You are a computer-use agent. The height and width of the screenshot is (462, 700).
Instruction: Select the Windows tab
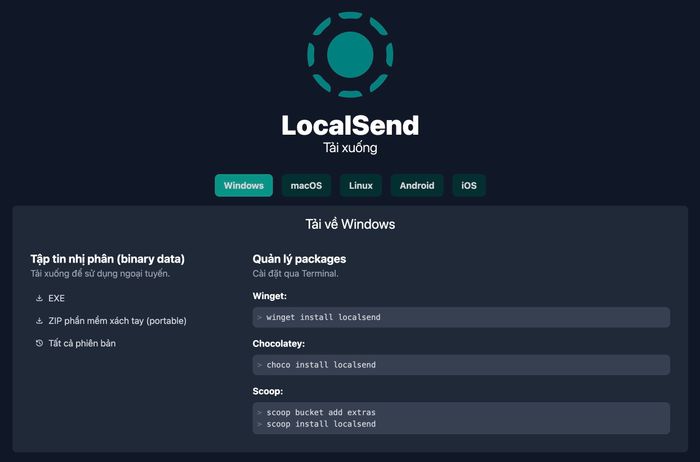[244, 185]
